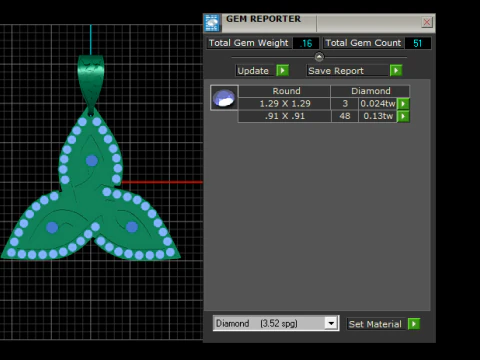Select the 1.29 X 1.29 size cell
The width and height of the screenshot is (480, 360).
point(285,104)
